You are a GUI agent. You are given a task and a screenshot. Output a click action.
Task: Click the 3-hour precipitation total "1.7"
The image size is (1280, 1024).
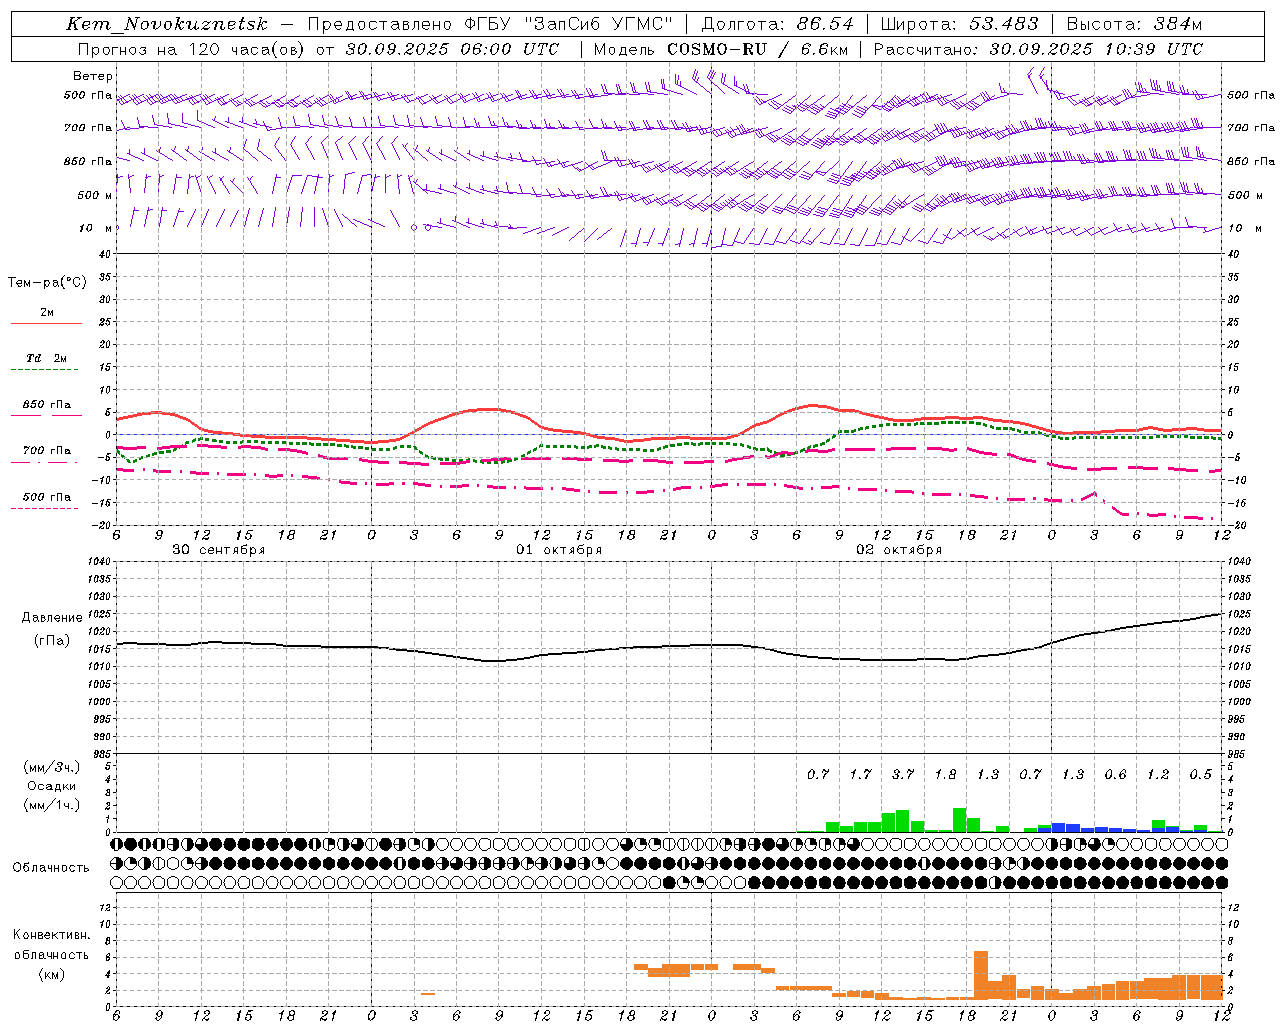[x=861, y=774]
